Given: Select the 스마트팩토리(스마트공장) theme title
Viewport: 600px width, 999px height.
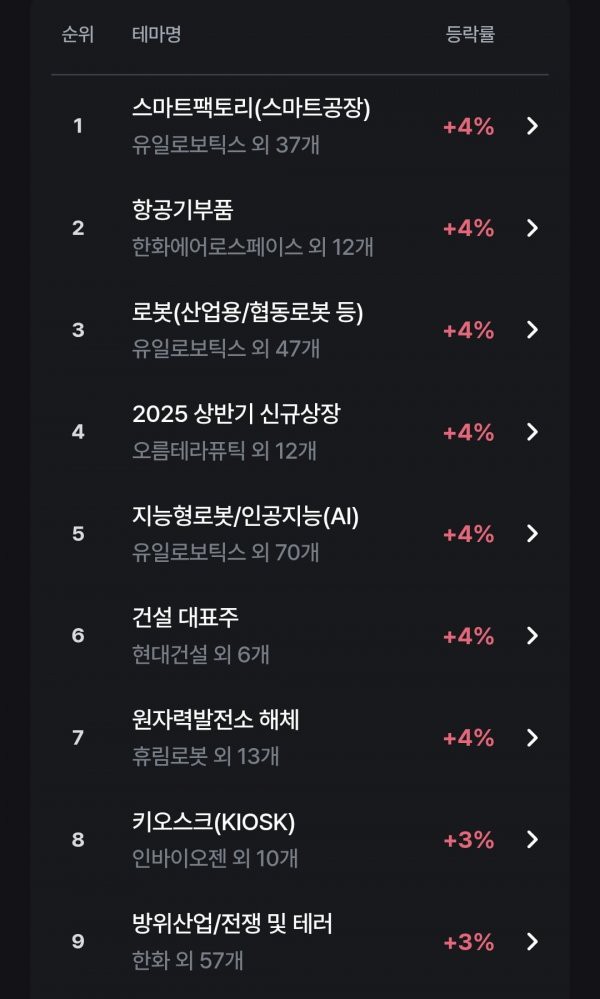Looking at the screenshot, I should pos(251,109).
